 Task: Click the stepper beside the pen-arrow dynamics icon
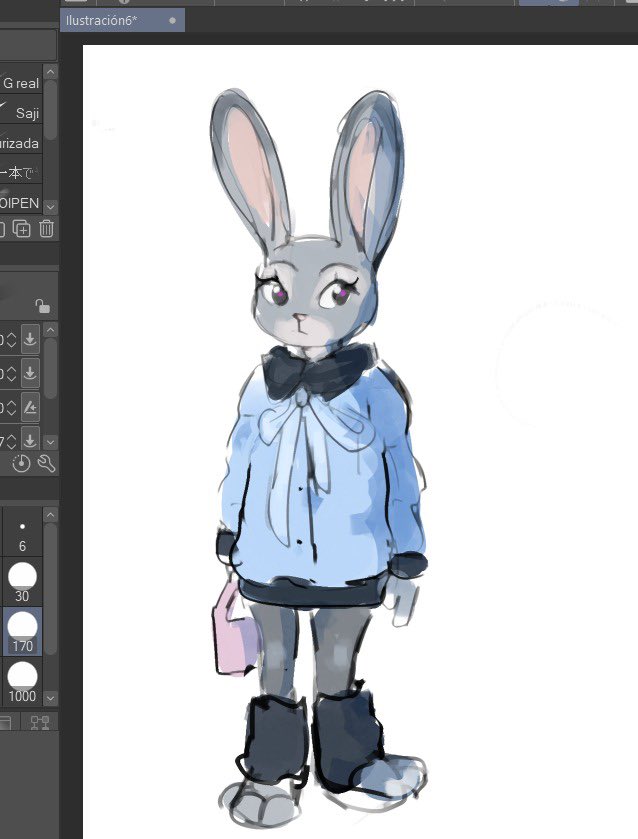(x=12, y=408)
